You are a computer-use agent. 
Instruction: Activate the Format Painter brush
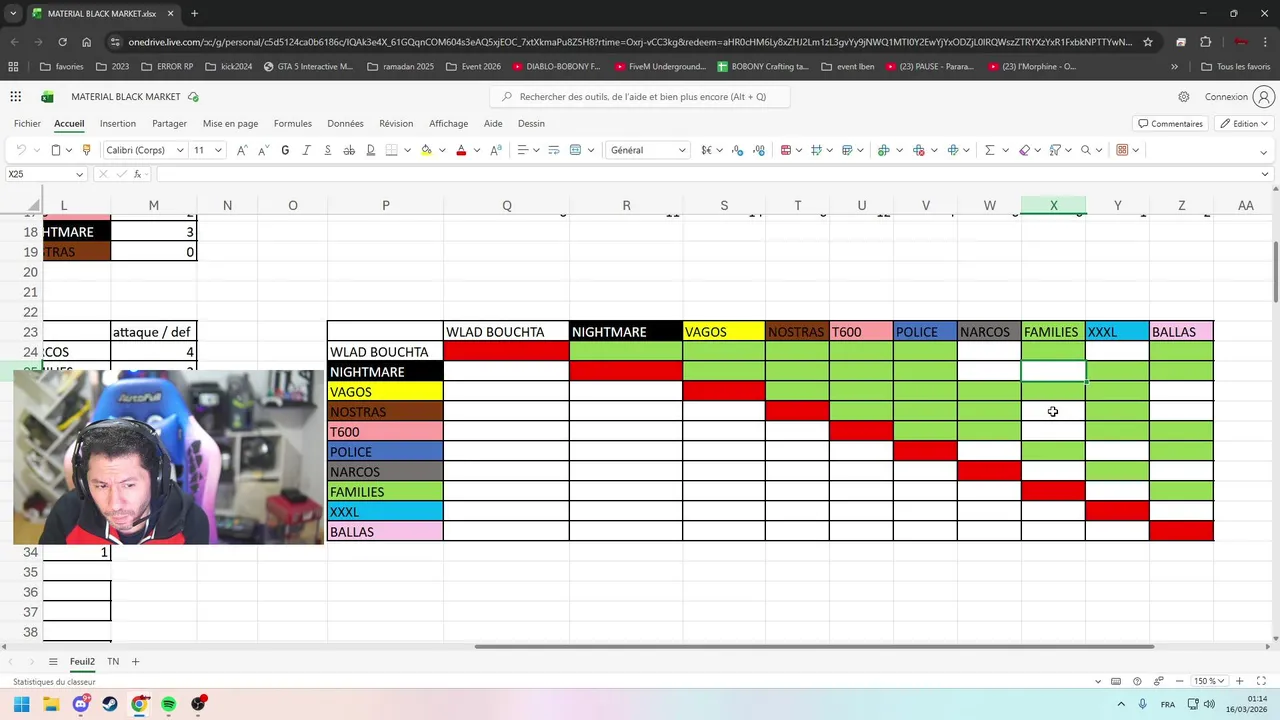[x=86, y=150]
